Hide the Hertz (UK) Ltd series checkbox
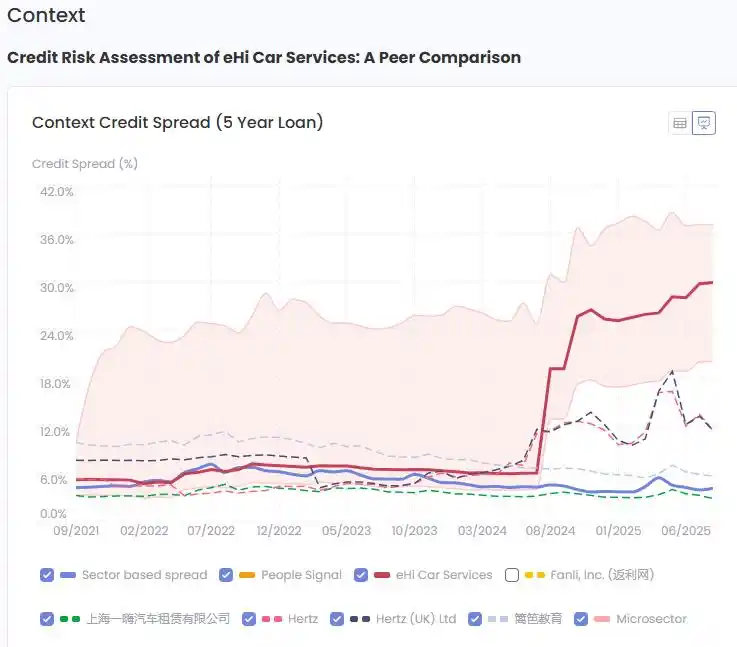The height and width of the screenshot is (647, 737). point(337,619)
